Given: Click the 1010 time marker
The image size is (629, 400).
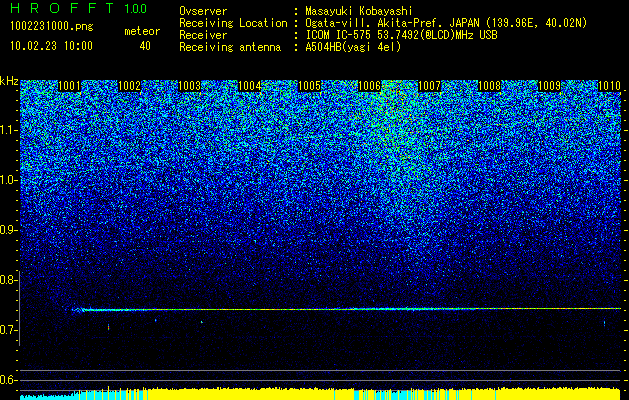Looking at the screenshot, I should (609, 86).
